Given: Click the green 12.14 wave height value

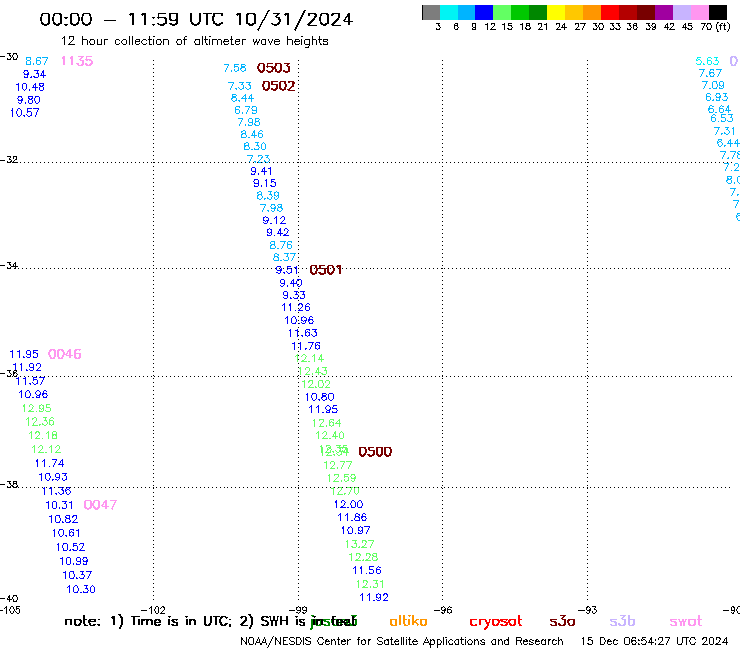Looking at the screenshot, I should point(309,359).
